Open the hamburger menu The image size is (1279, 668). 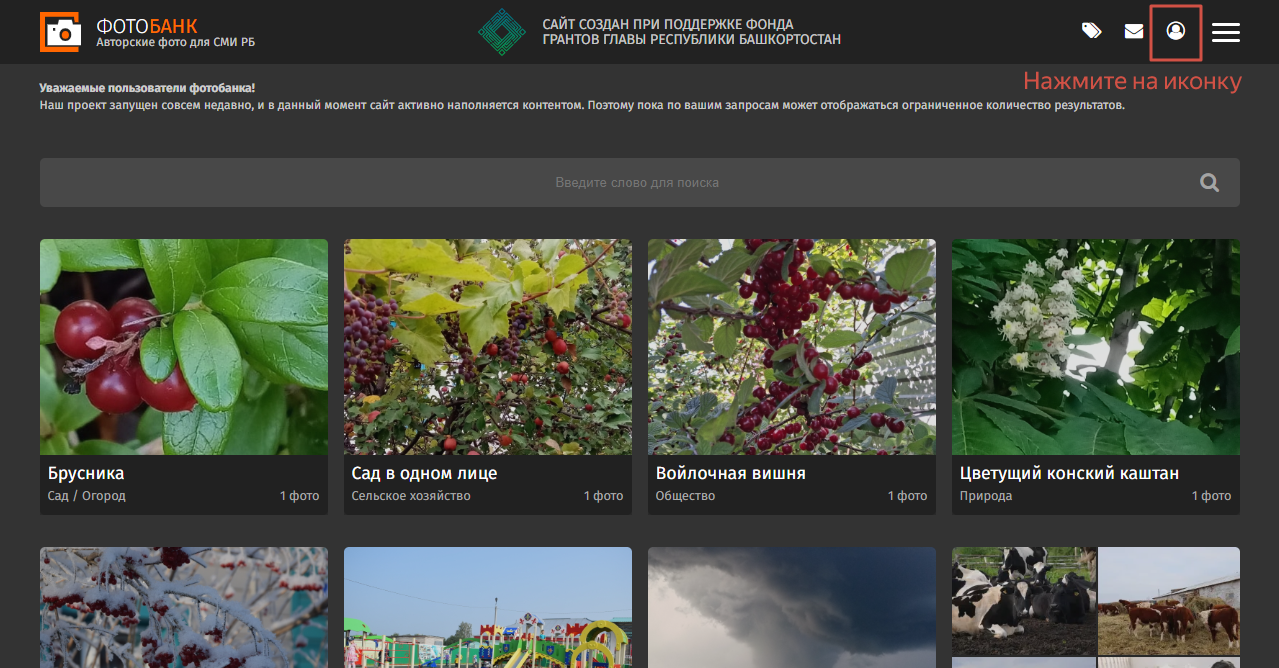click(x=1226, y=32)
